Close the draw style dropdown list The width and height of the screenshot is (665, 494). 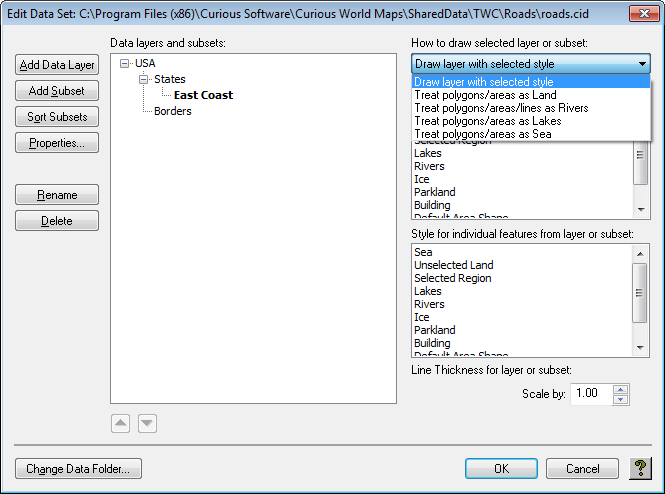(641, 64)
